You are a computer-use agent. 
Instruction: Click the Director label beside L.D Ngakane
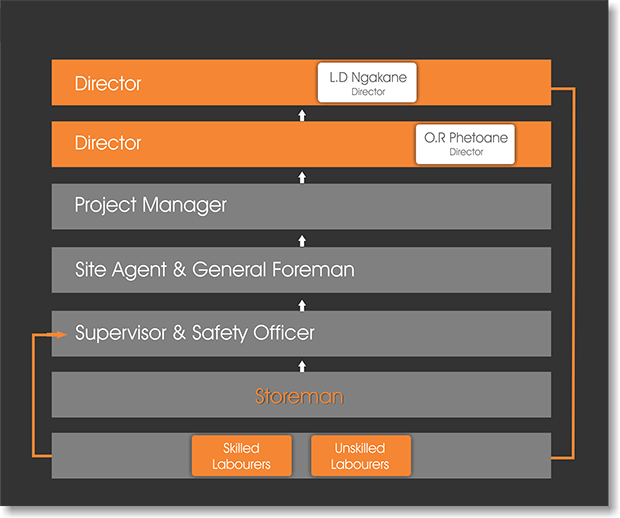tap(108, 84)
